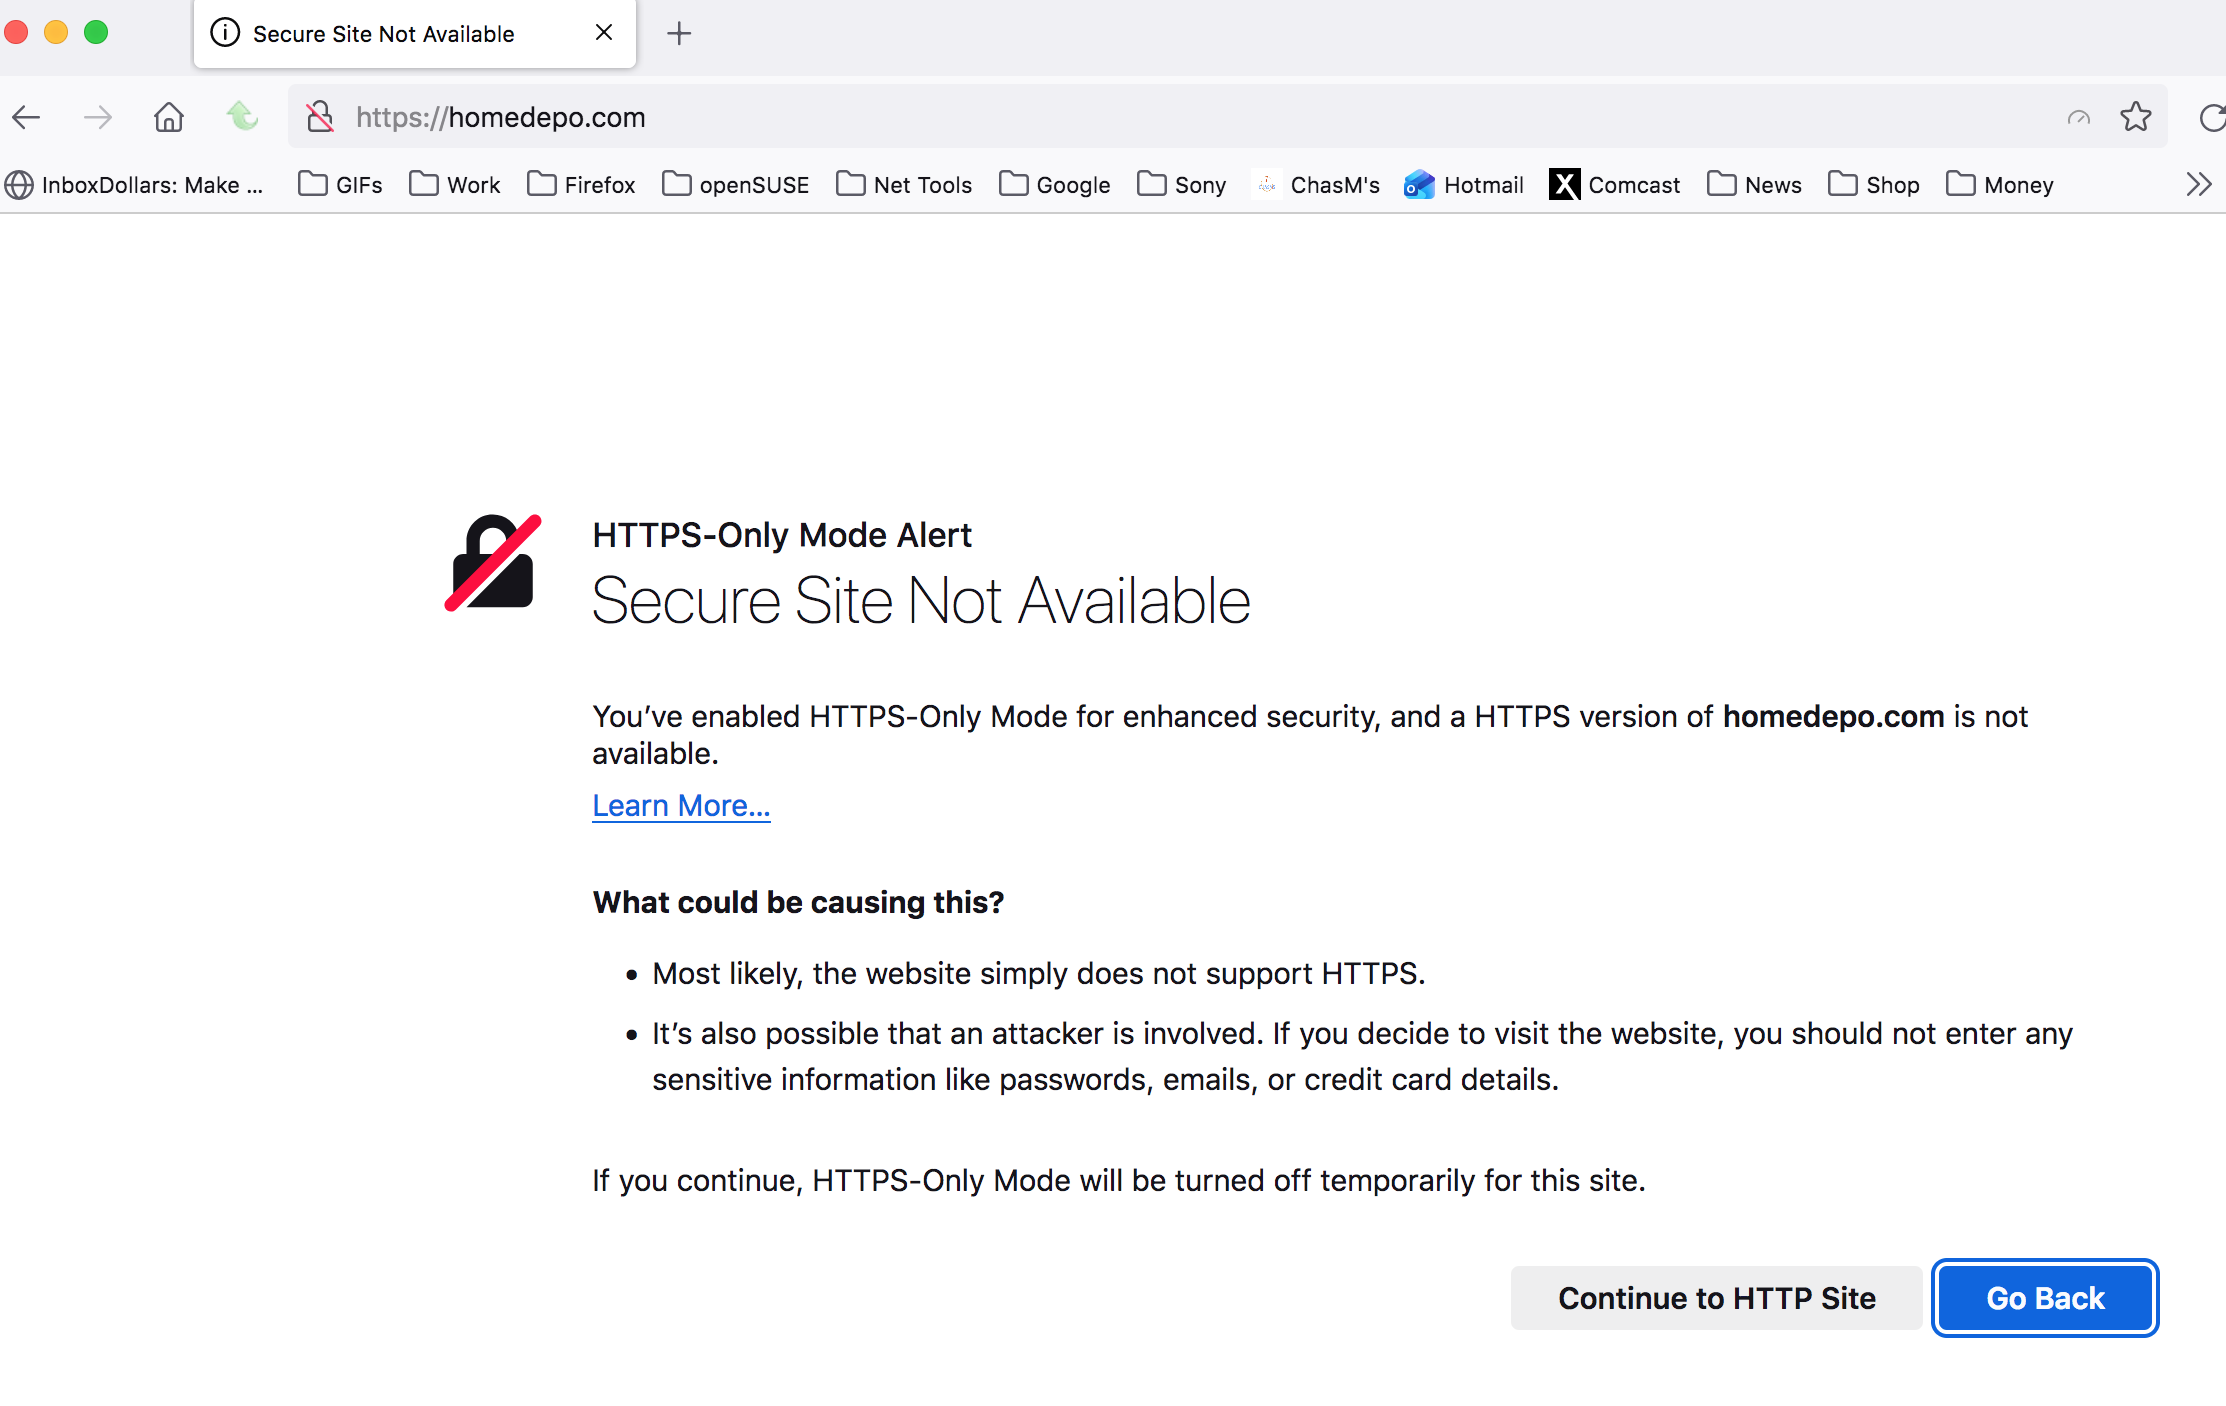Viewport: 2226px width, 1406px height.
Task: Click Continue to HTTP Site button
Action: [x=1716, y=1298]
